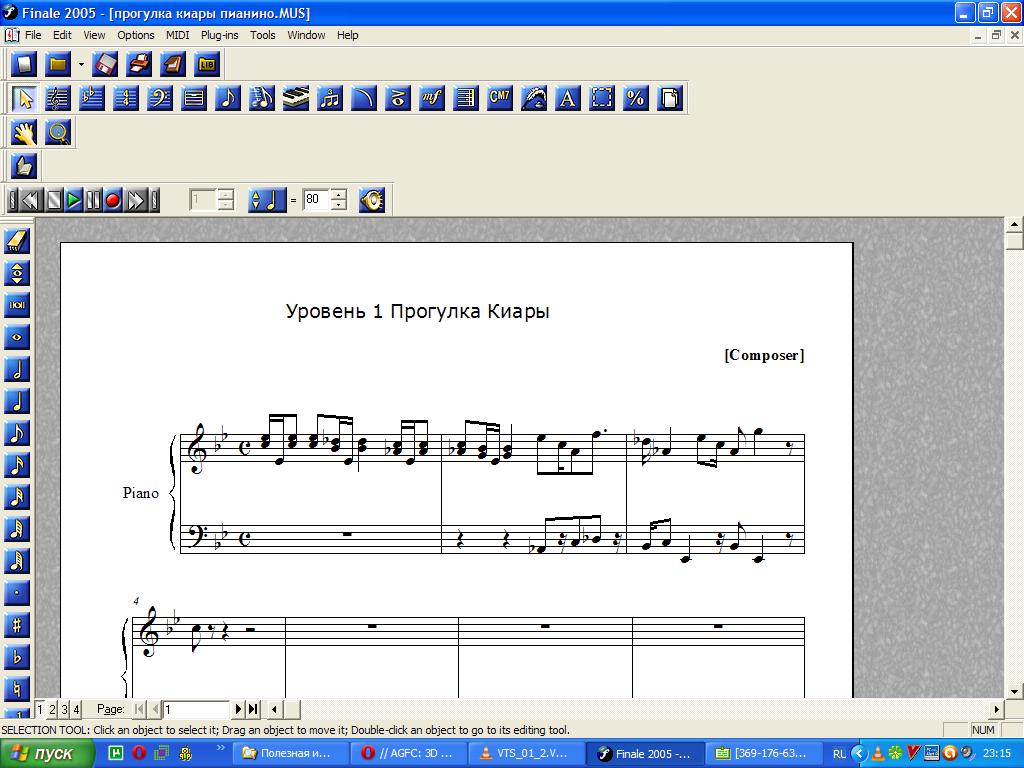Toggle the sharp accidental in the left palette
1024x768 pixels.
tap(18, 625)
